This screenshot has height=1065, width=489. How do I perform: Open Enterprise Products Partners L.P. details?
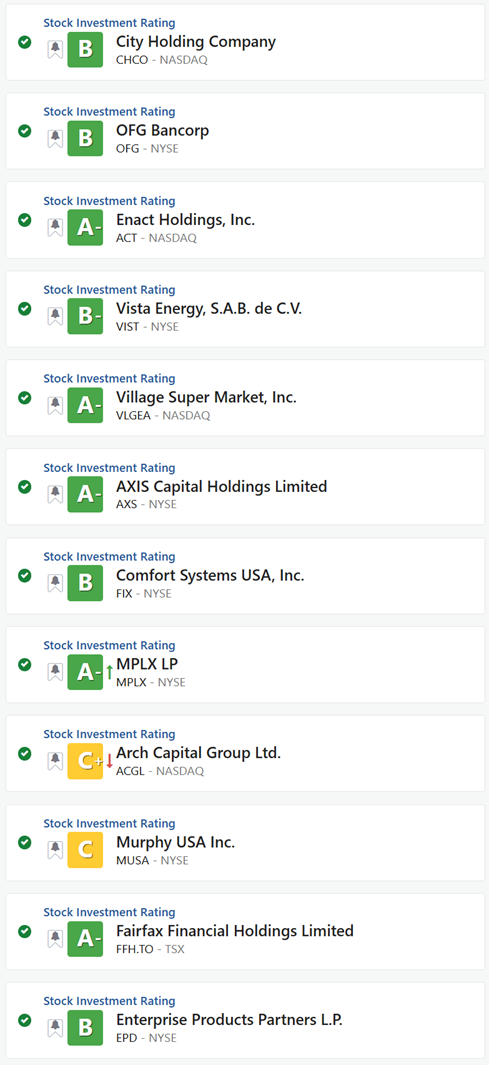tap(230, 1020)
